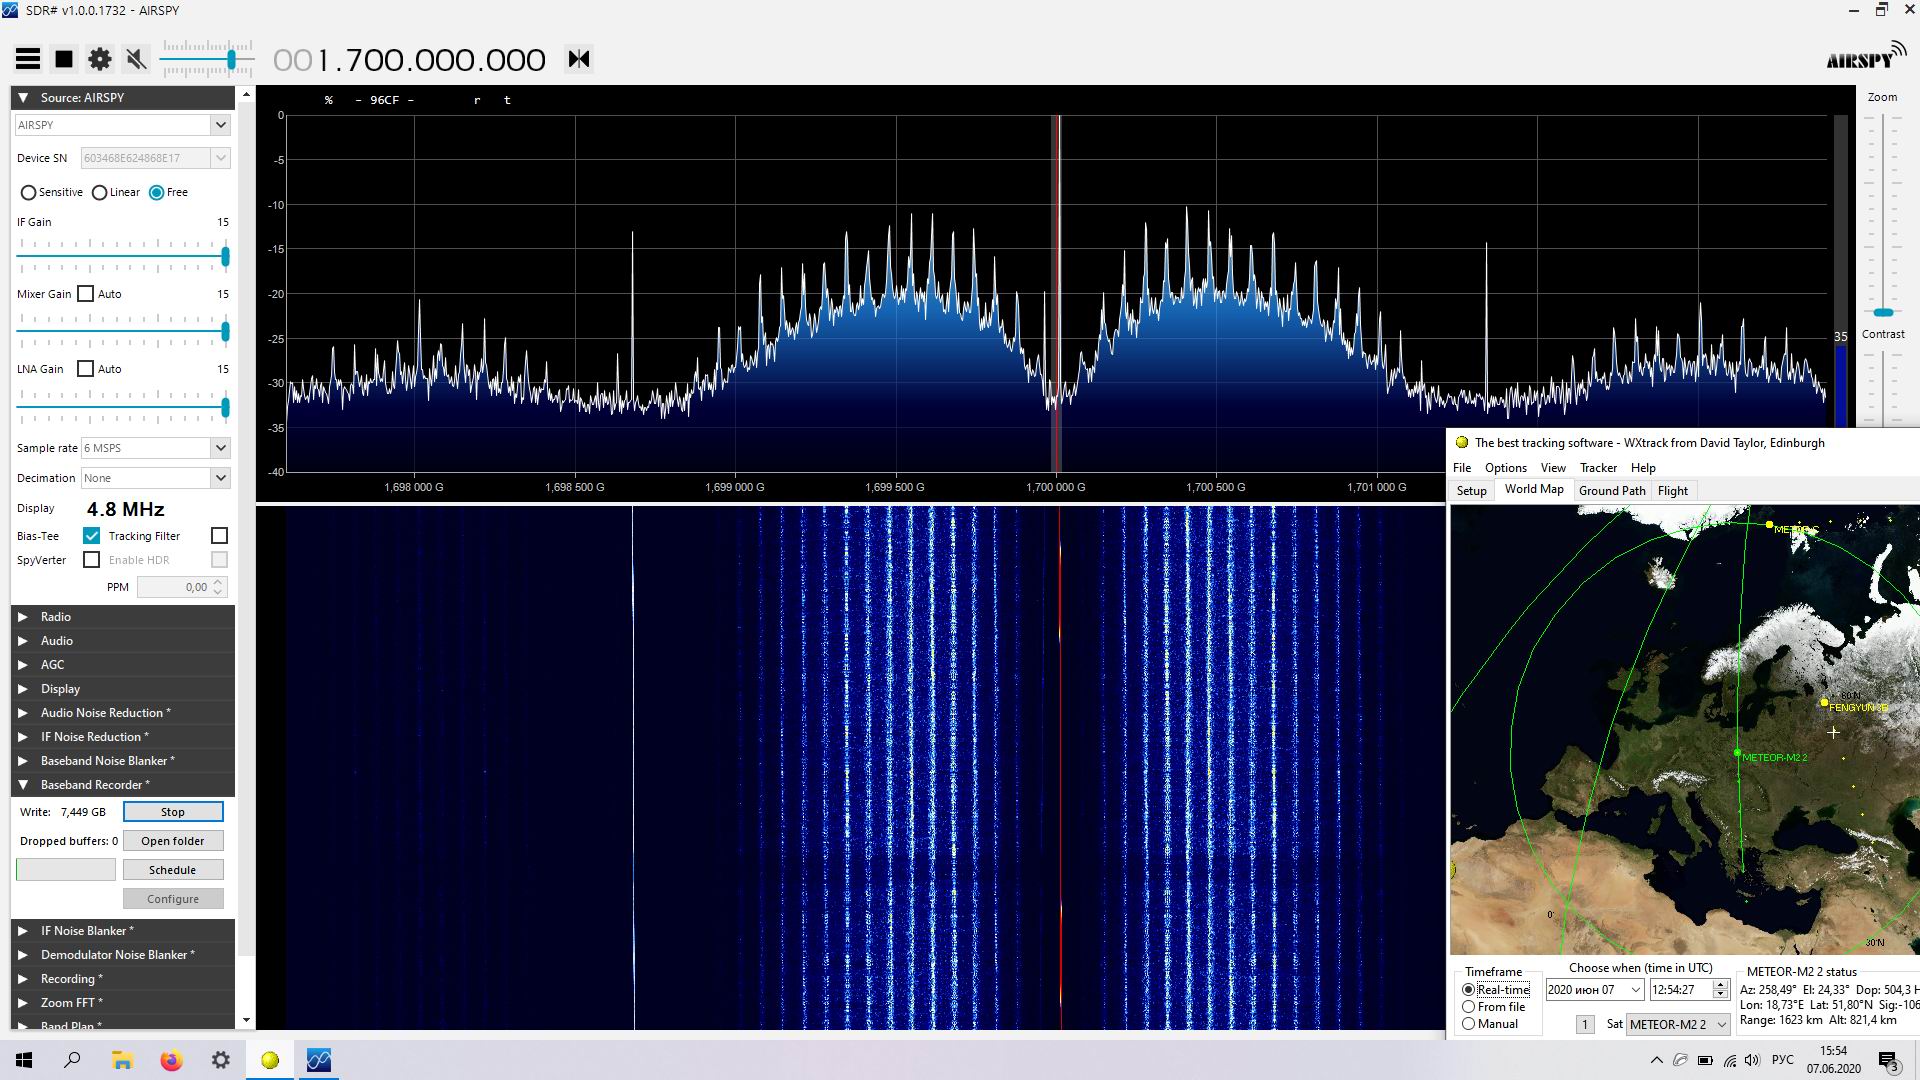Toggle the SpyVerter checkbox
The width and height of the screenshot is (1920, 1080).
92,560
